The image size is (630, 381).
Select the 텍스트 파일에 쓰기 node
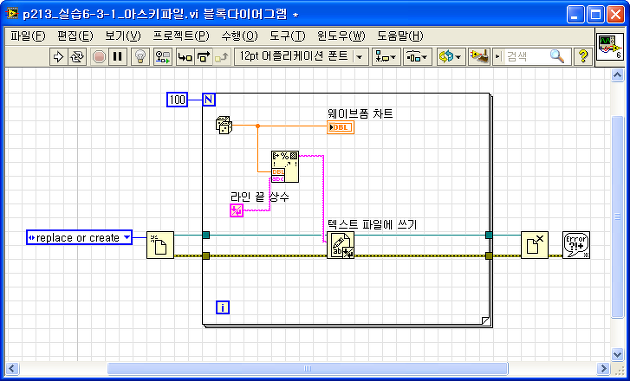coord(341,245)
